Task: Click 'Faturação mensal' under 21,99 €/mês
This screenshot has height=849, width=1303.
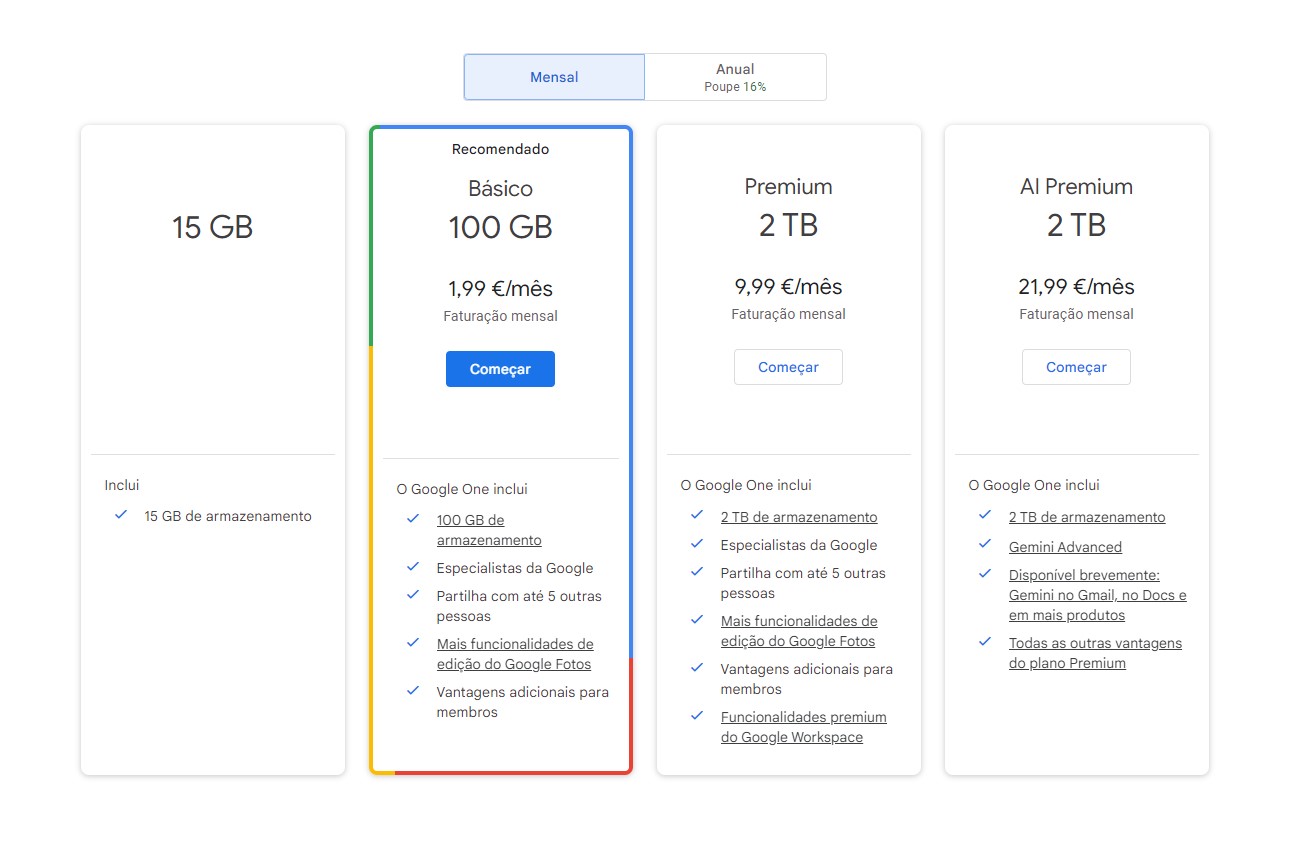Action: point(1076,314)
